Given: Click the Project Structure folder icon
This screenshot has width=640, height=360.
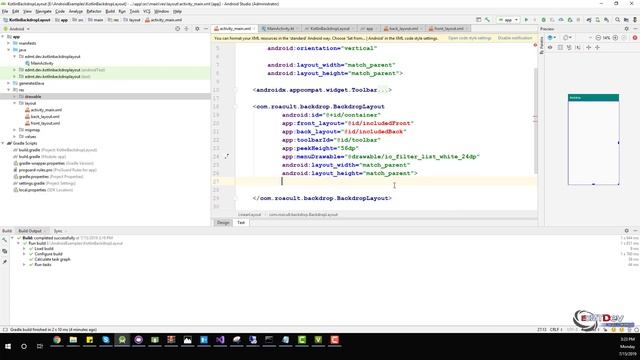Looking at the screenshot, I should 626,20.
